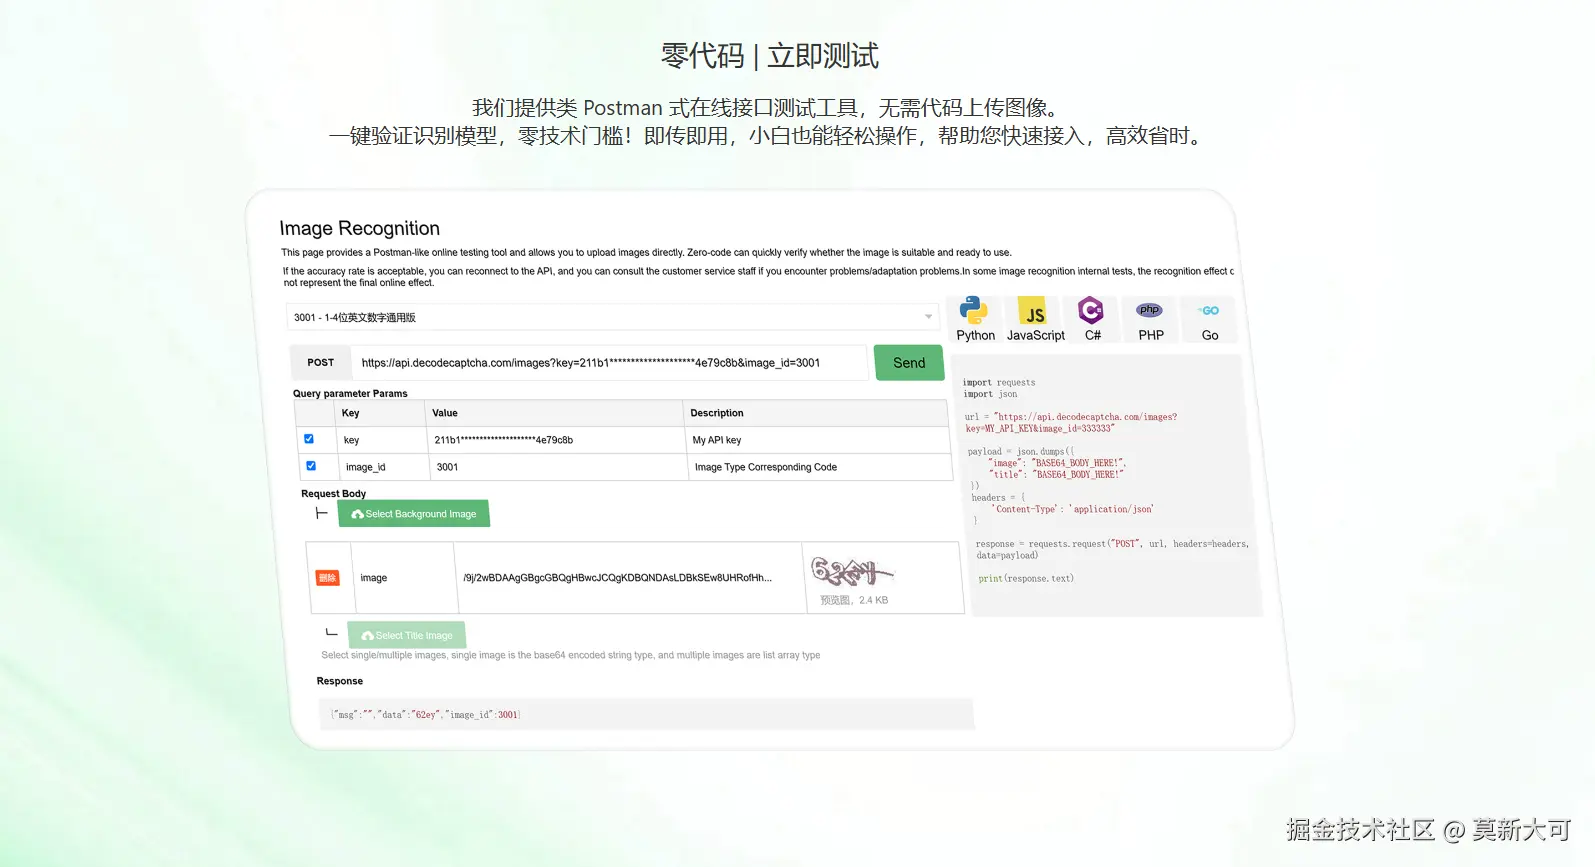Click the key value cell 211b1...4e79c8b

click(556, 440)
